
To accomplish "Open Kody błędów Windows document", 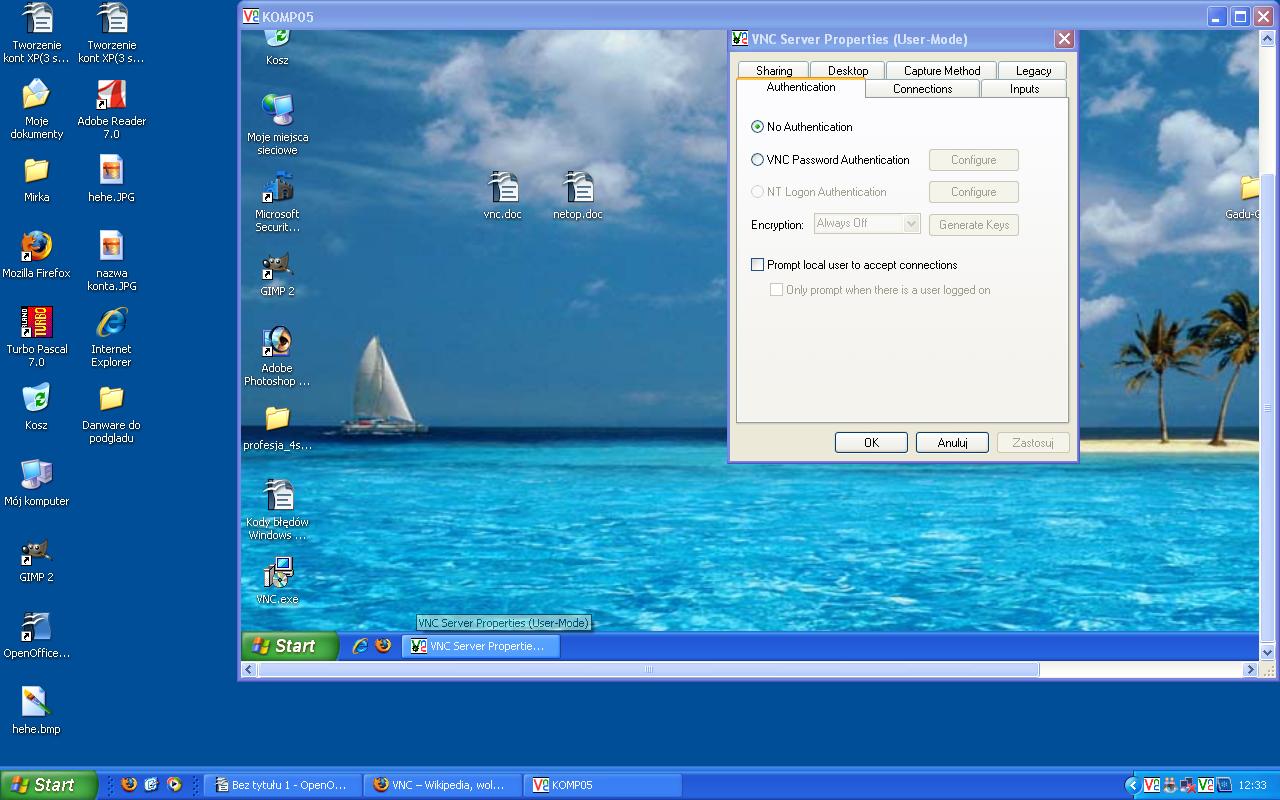I will [x=277, y=510].
